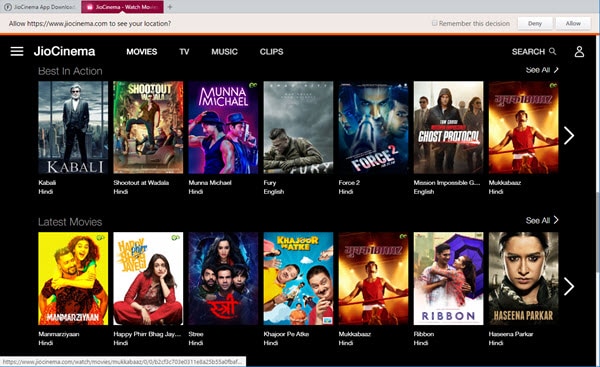Click the Manmarziyaan title text
The image size is (600, 367).
(x=59, y=334)
